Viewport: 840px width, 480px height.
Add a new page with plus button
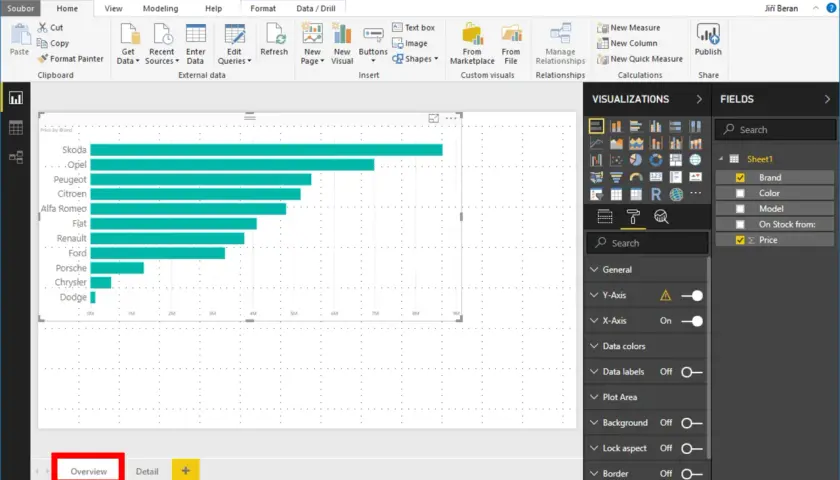click(x=186, y=470)
